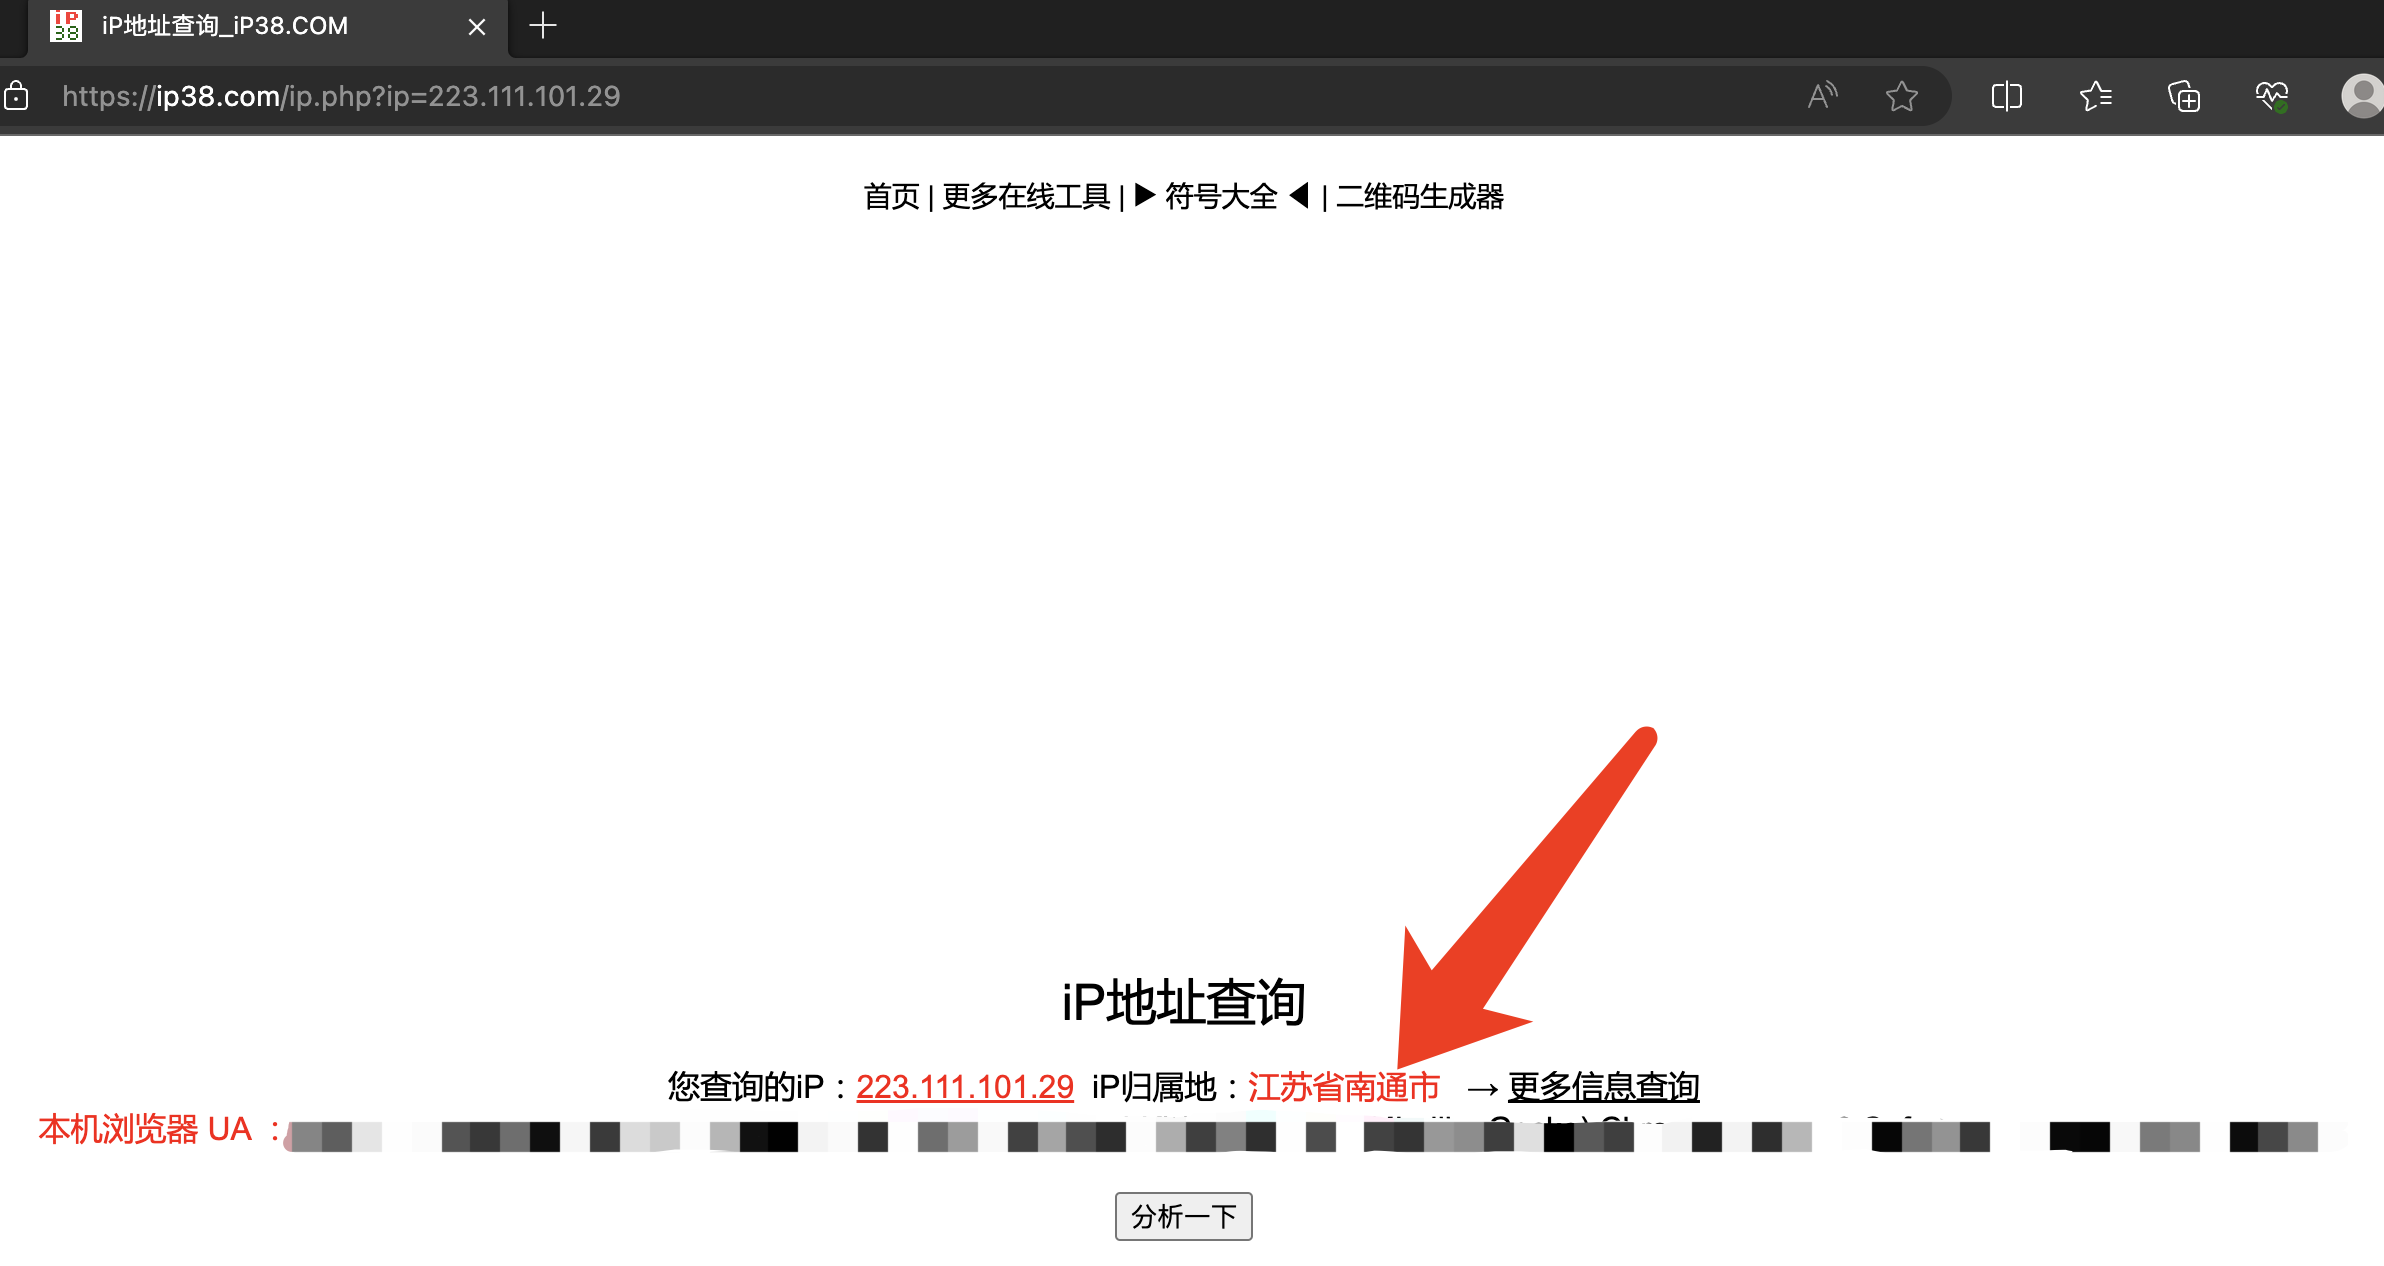Image resolution: width=2384 pixels, height=1266 pixels.
Task: Open the Browser essentials heart icon
Action: click(2271, 96)
